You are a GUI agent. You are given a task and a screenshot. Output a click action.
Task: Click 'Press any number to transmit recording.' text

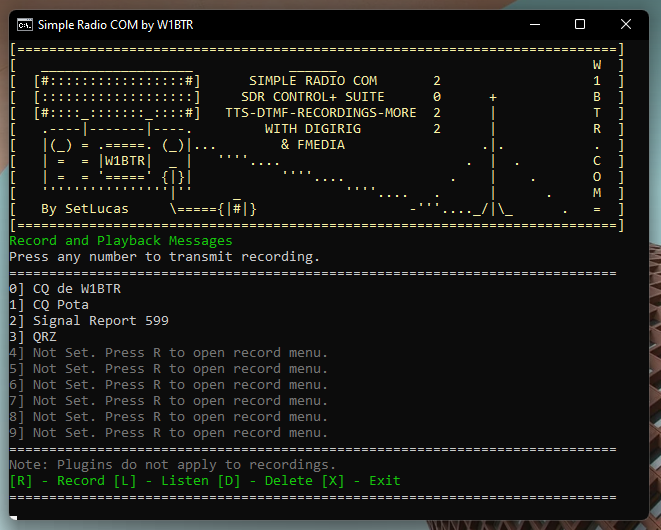point(164,257)
